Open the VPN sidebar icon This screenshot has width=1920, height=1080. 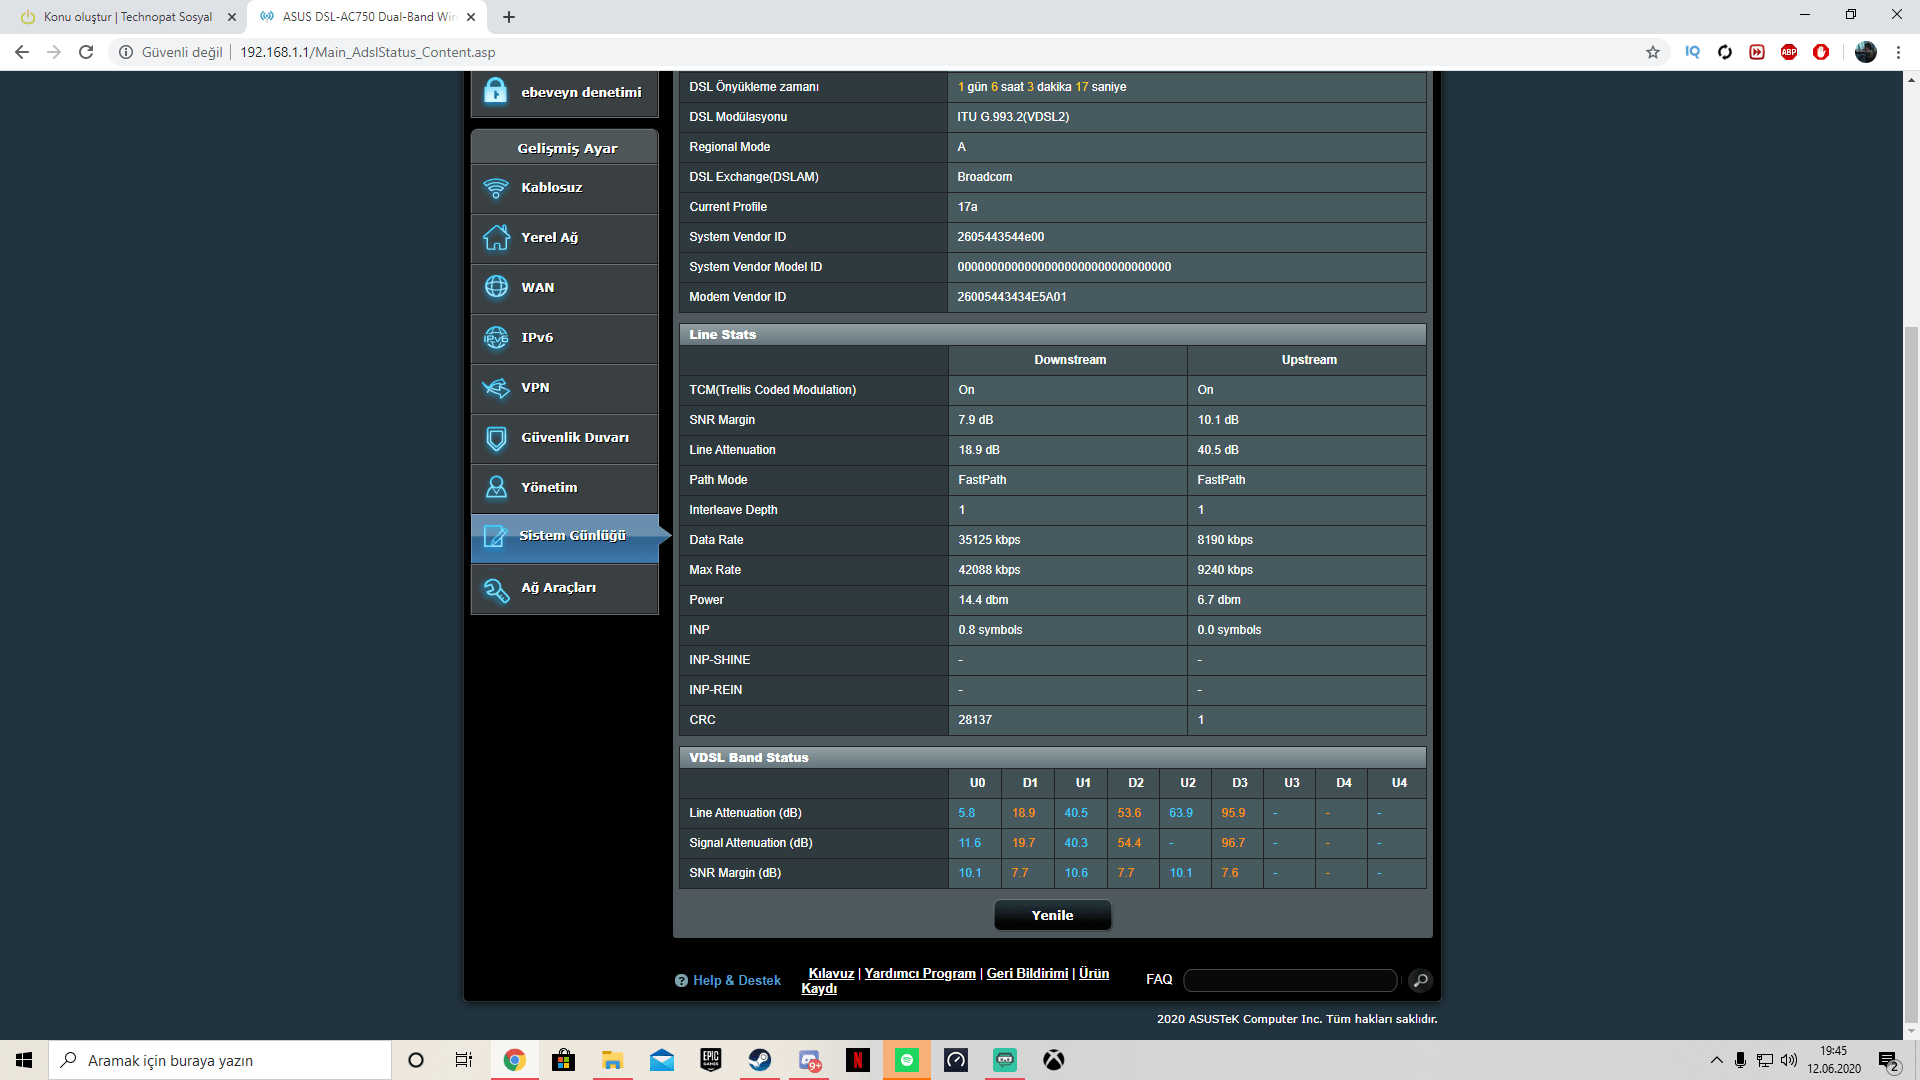pyautogui.click(x=496, y=388)
